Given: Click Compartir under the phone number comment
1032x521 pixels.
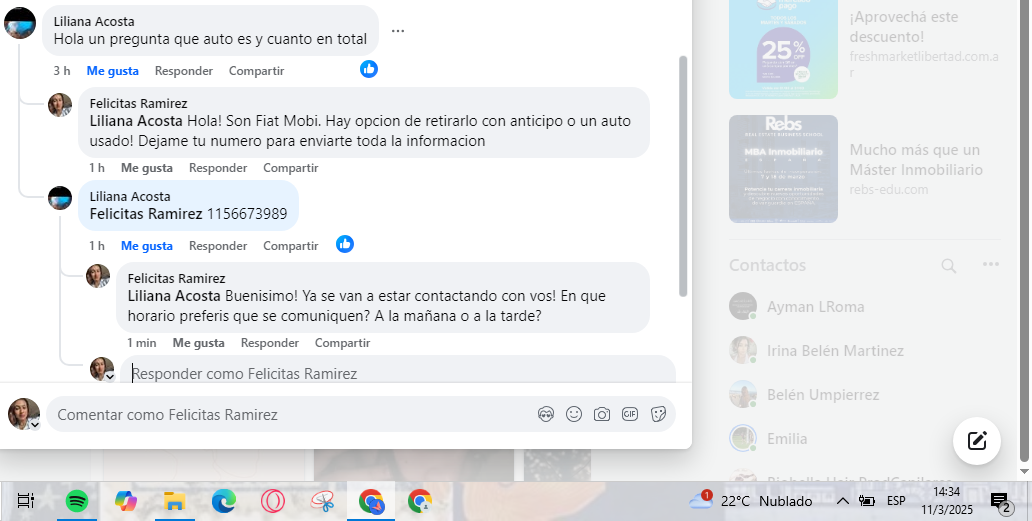Looking at the screenshot, I should point(290,245).
